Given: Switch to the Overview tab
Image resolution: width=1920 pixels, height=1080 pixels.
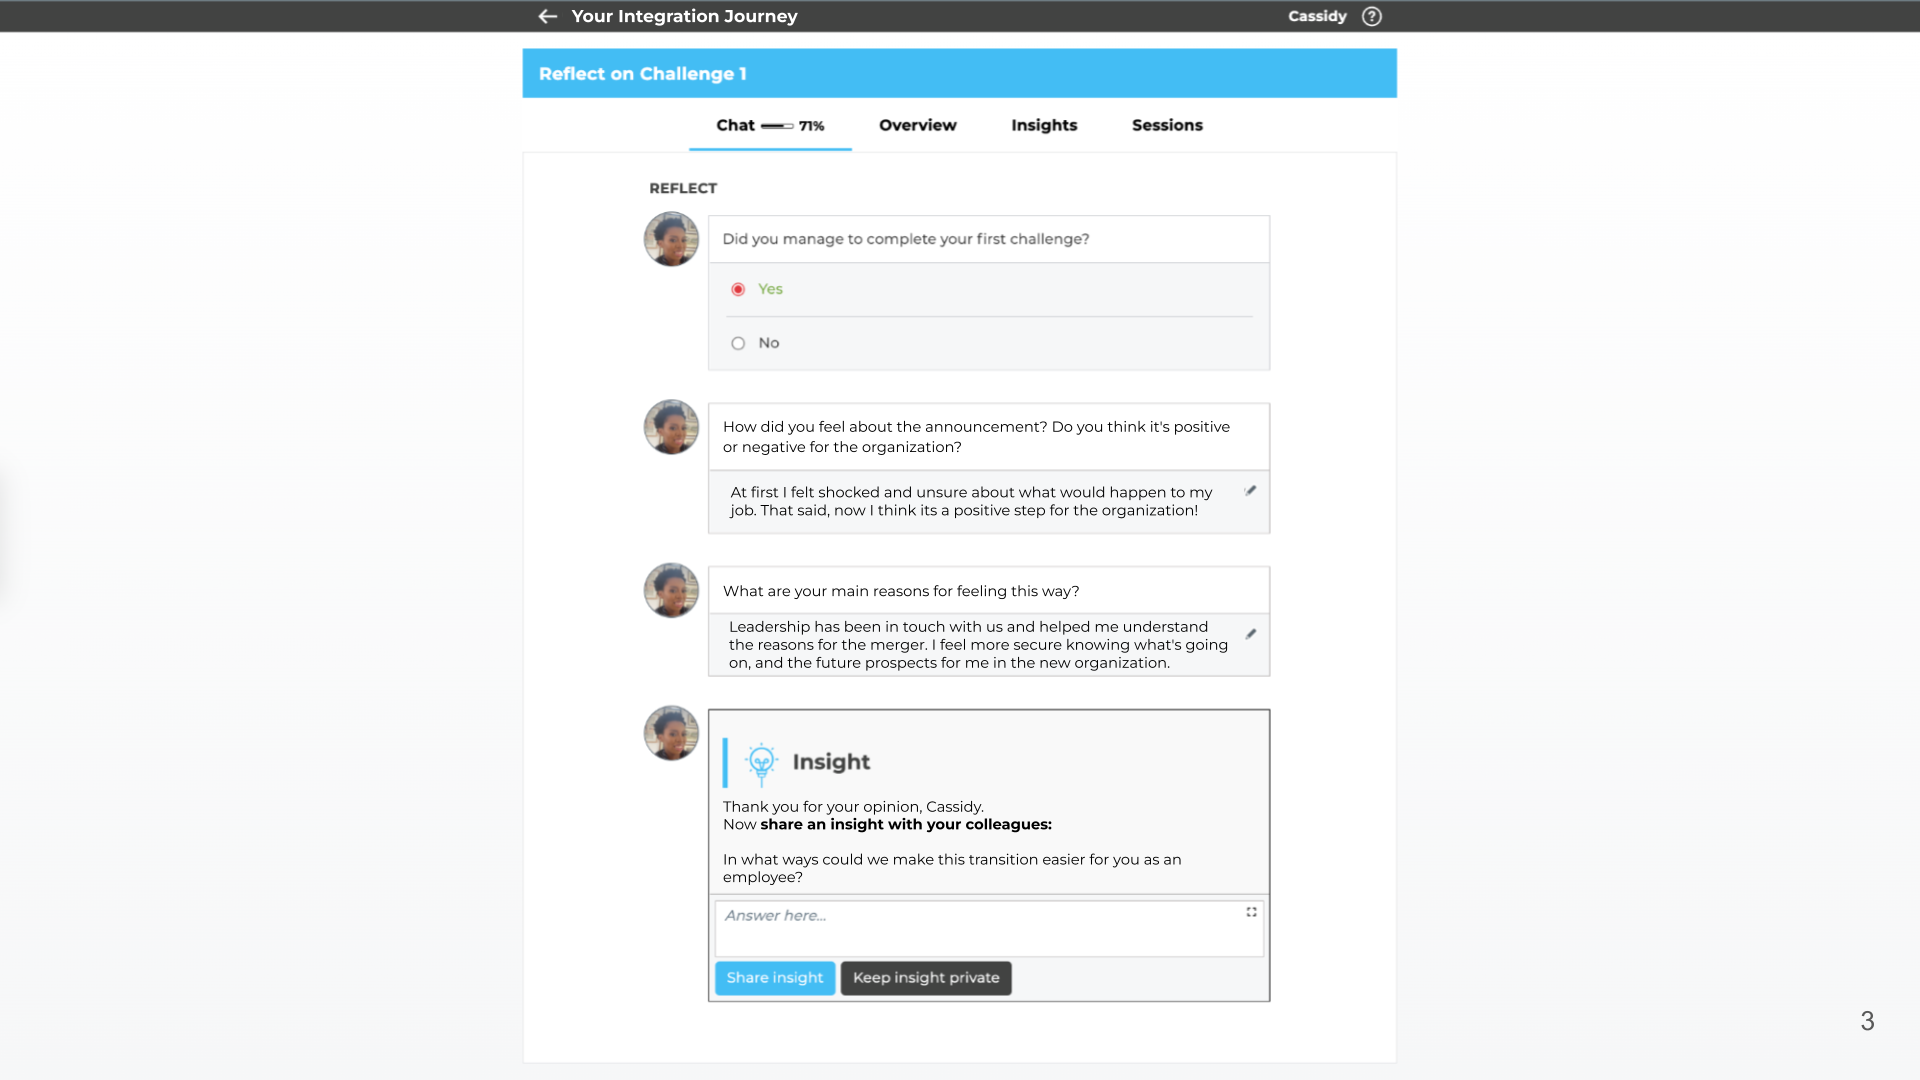Looking at the screenshot, I should coord(918,124).
